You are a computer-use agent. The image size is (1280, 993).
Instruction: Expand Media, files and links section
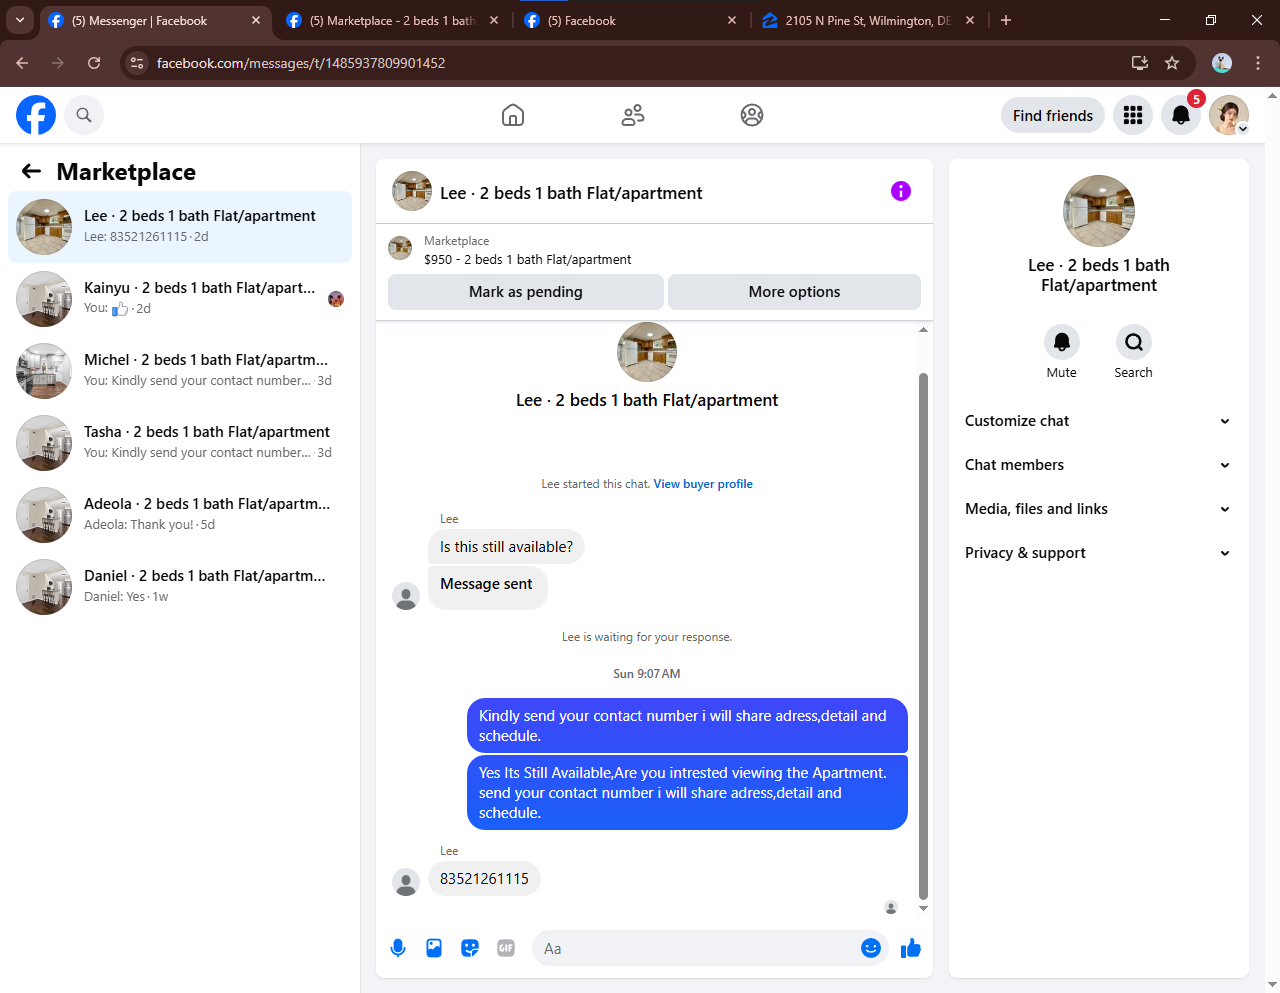pos(1098,509)
